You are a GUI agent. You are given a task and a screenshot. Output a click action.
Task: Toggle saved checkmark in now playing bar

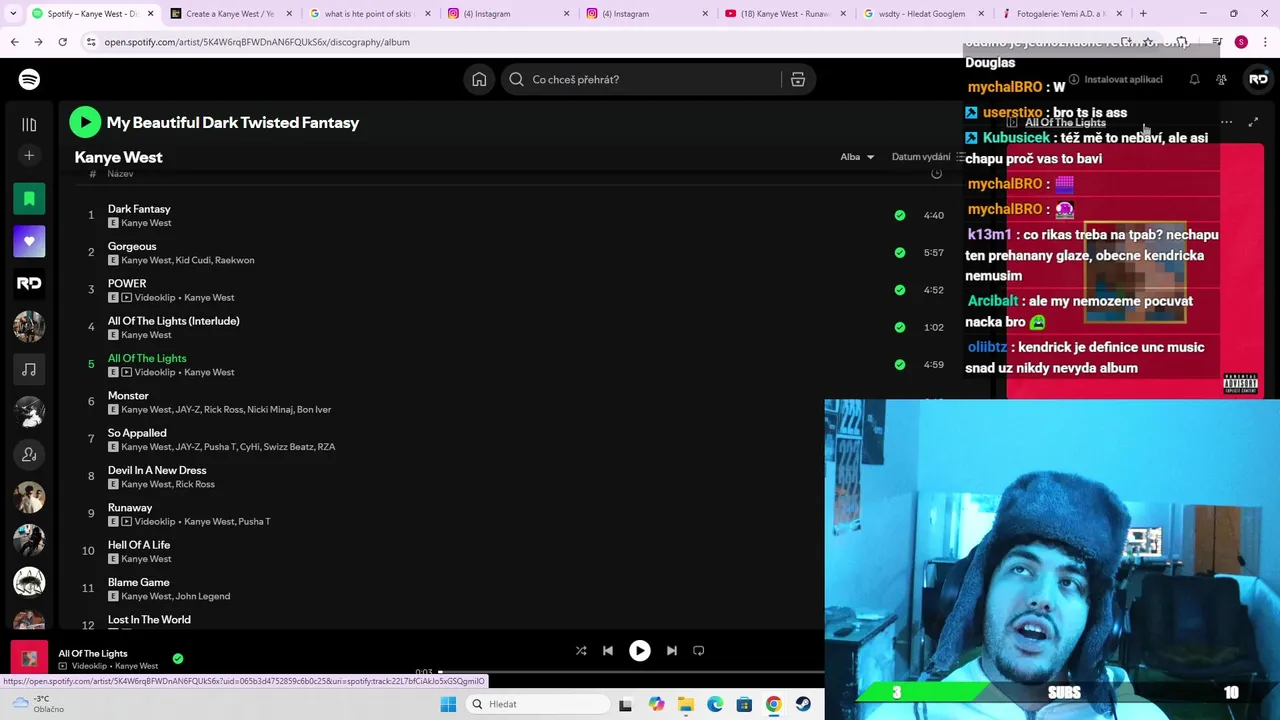click(x=177, y=658)
